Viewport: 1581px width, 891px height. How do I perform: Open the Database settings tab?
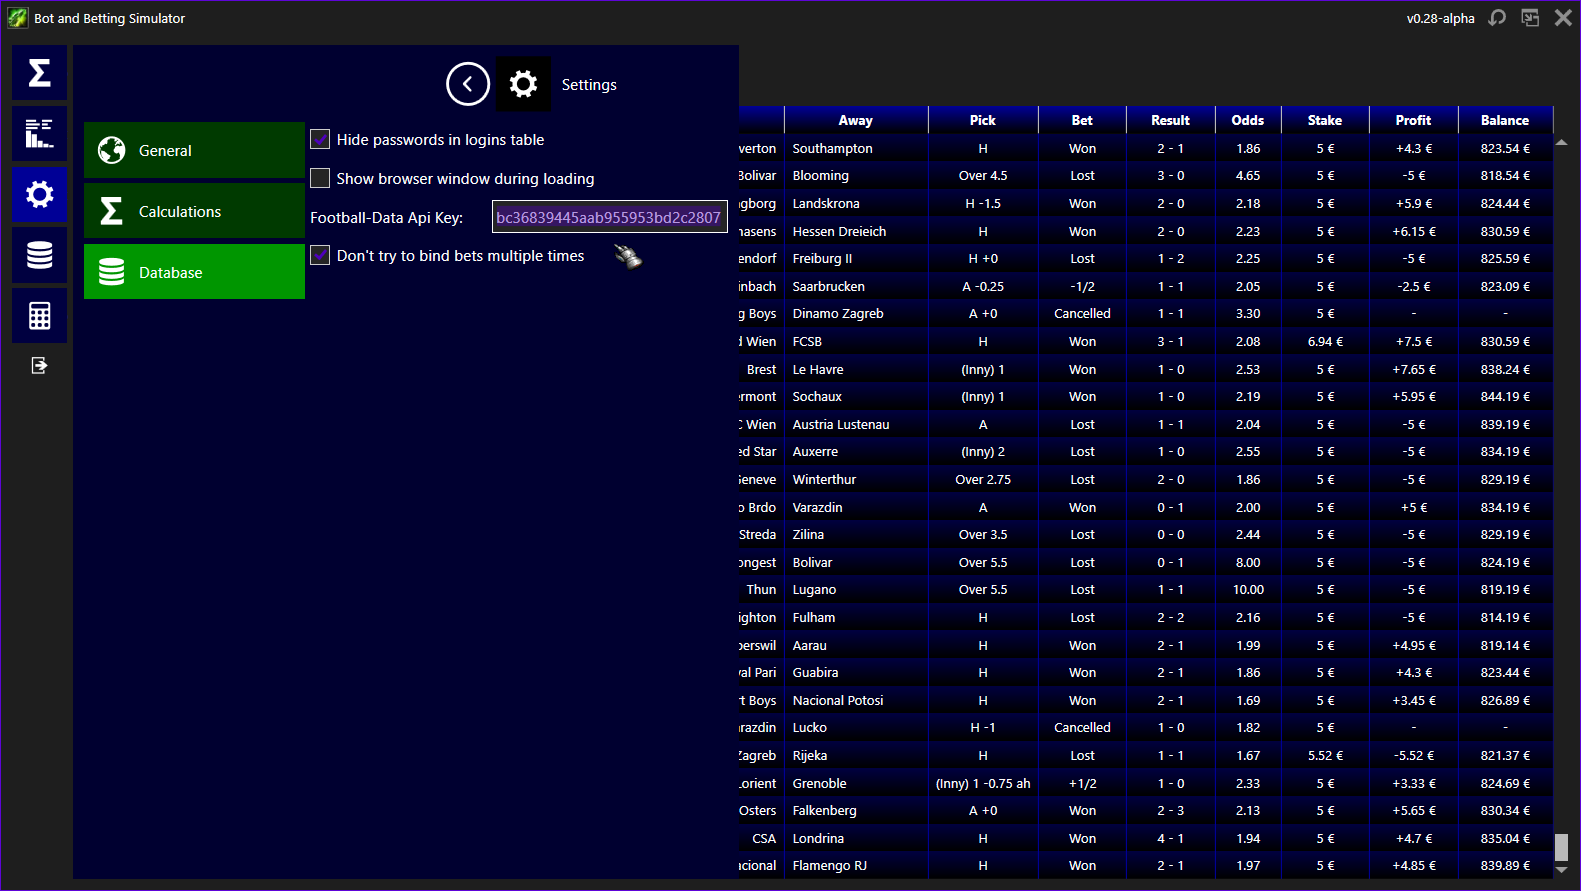pos(194,272)
